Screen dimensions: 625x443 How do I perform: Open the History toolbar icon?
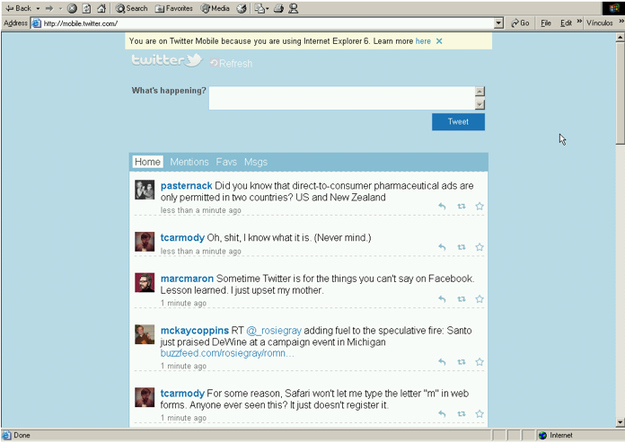tap(242, 8)
